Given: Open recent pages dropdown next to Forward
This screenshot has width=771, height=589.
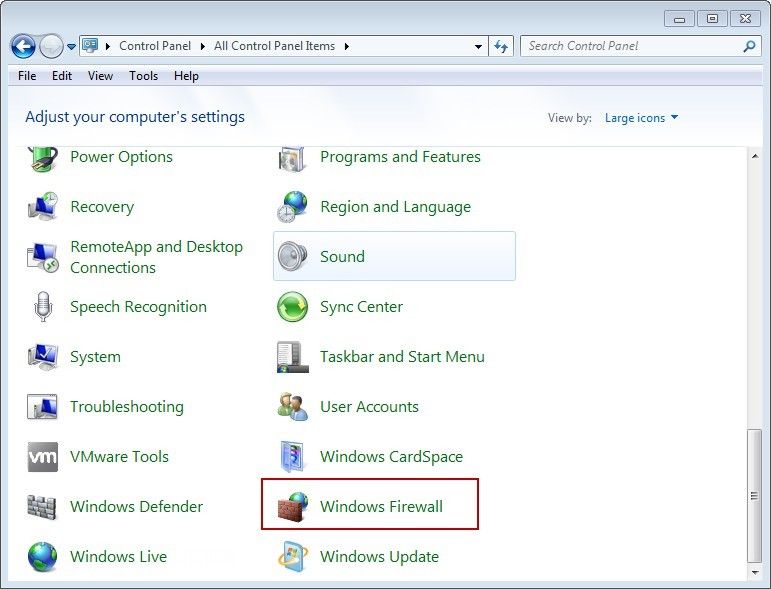Looking at the screenshot, I should (71, 47).
